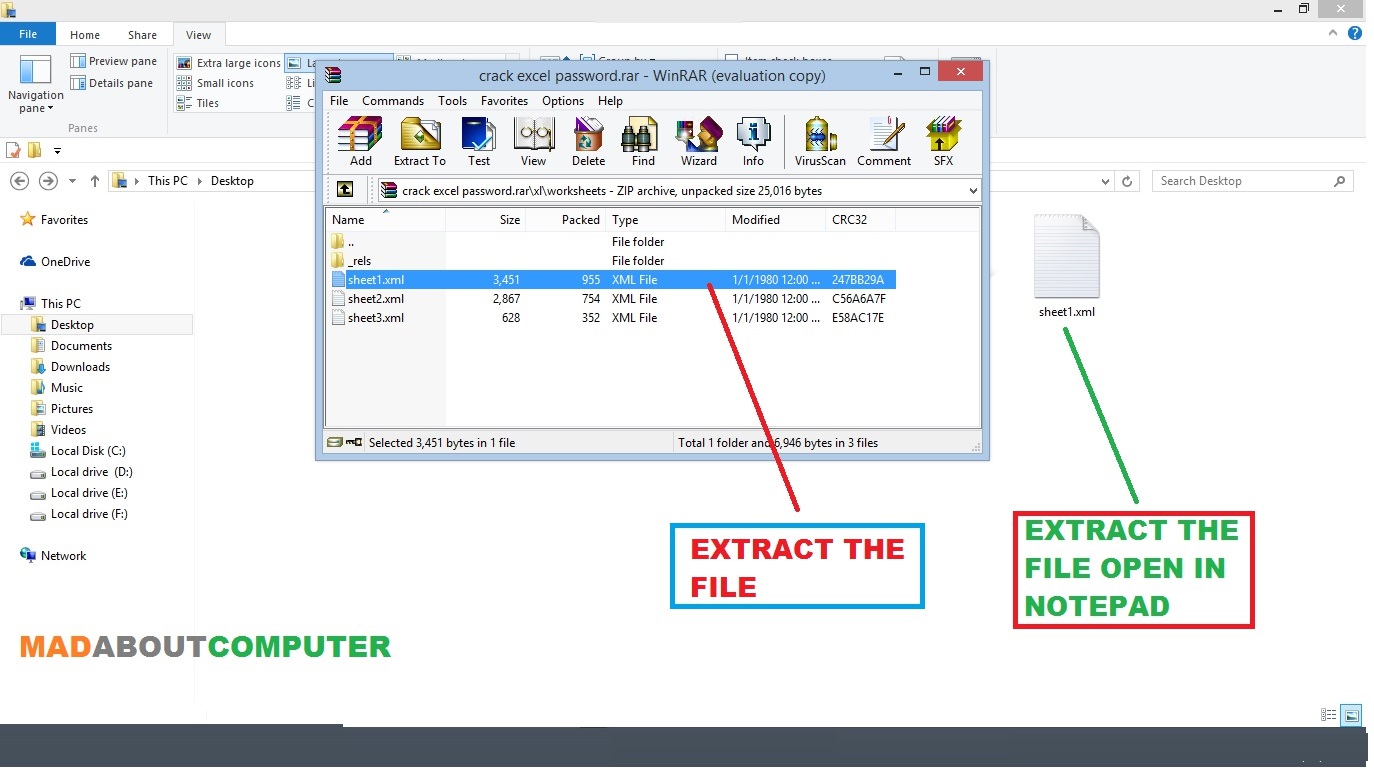Open WinRAR File menu
The image size is (1374, 777).
coord(339,101)
